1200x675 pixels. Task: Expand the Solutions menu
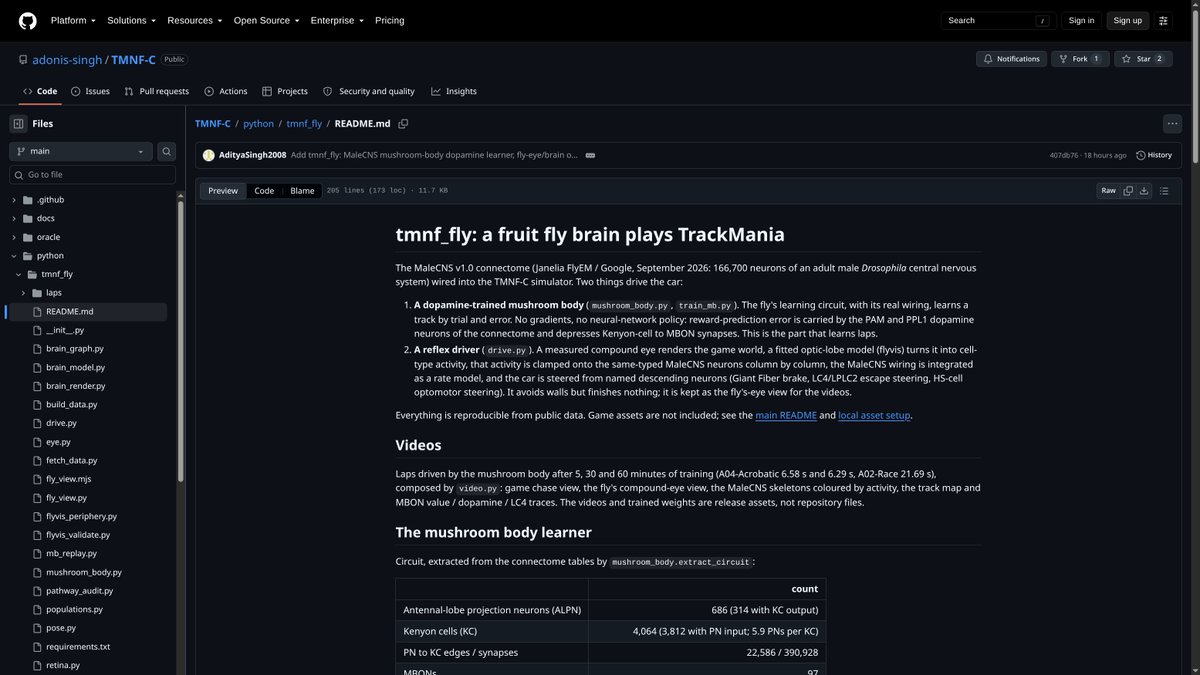(131, 20)
